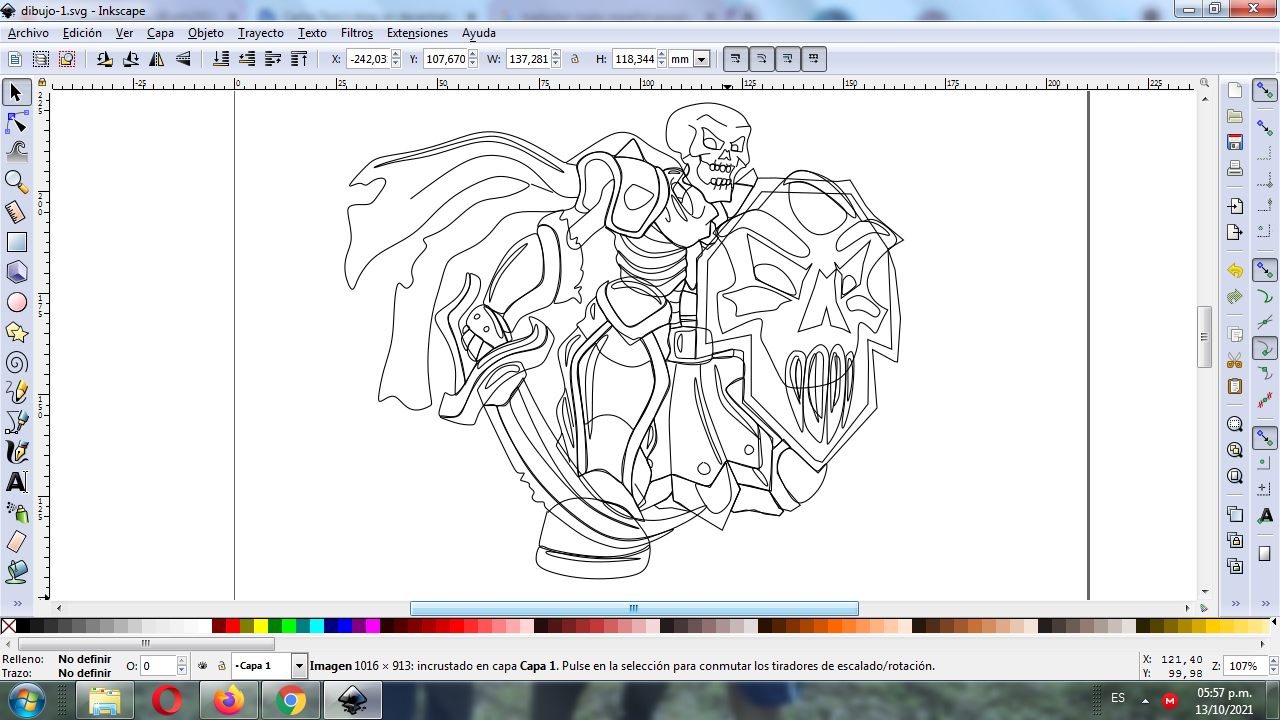Viewport: 1280px width, 720px height.
Task: Select the Pencil freehand tool
Action: [x=16, y=392]
